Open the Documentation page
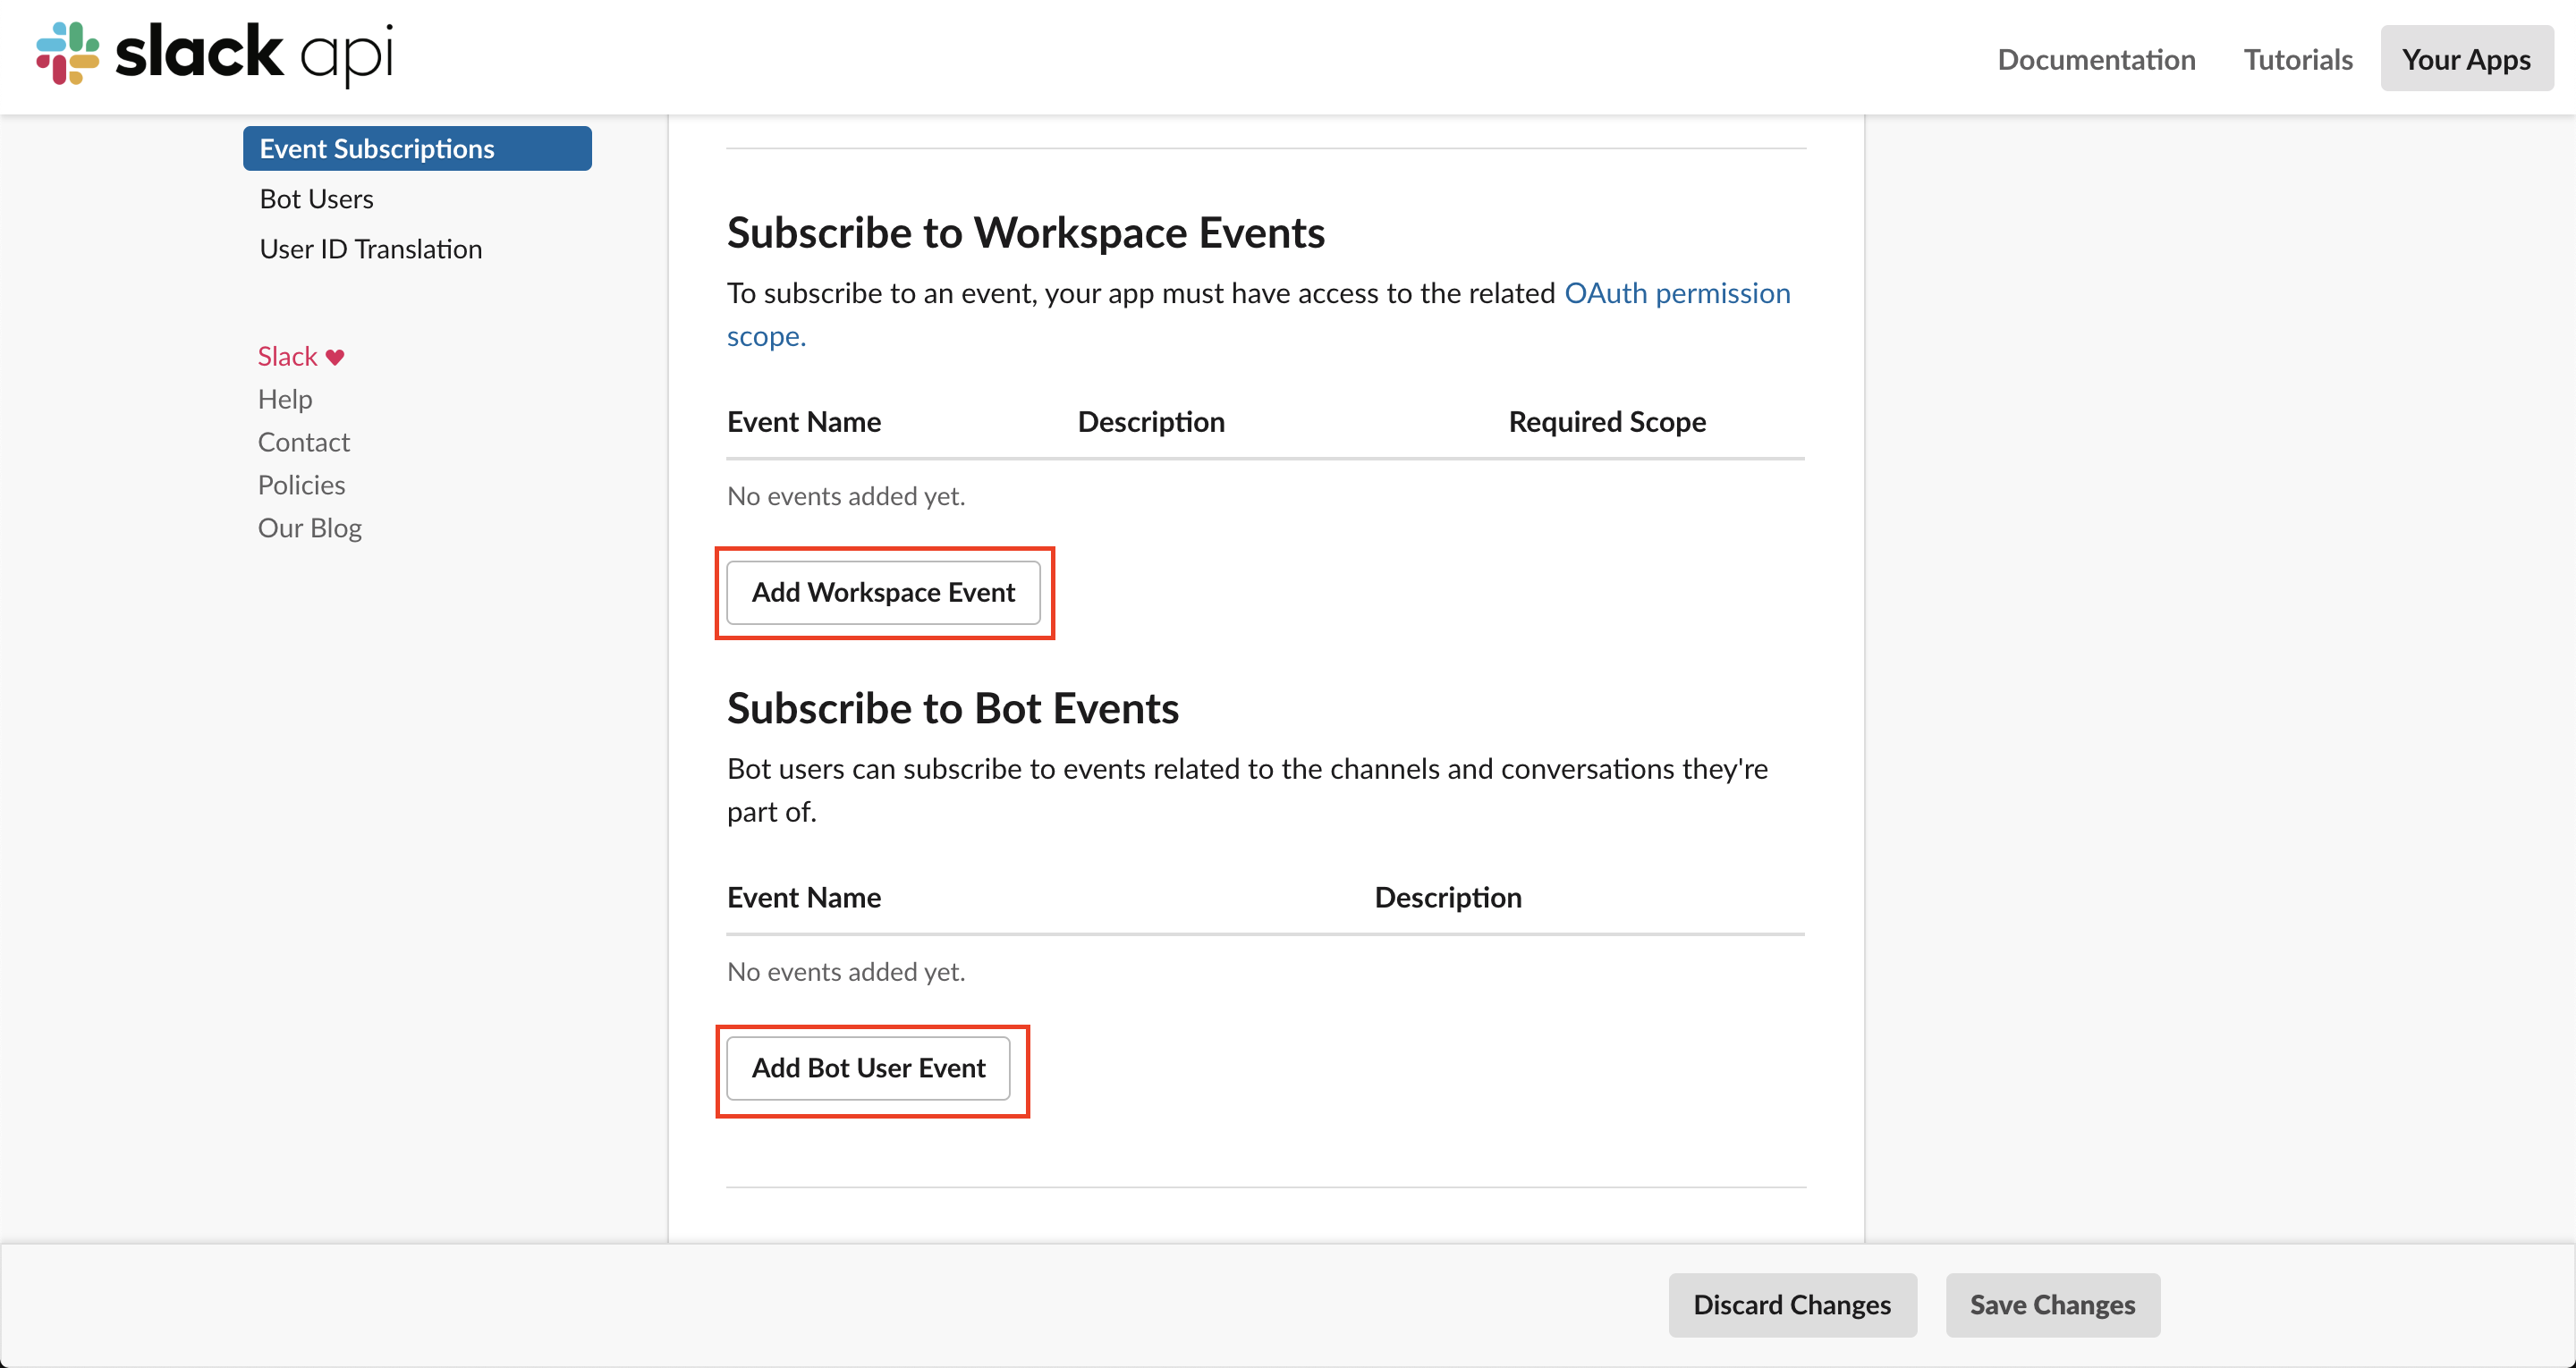2576x1368 pixels. (x=2096, y=58)
